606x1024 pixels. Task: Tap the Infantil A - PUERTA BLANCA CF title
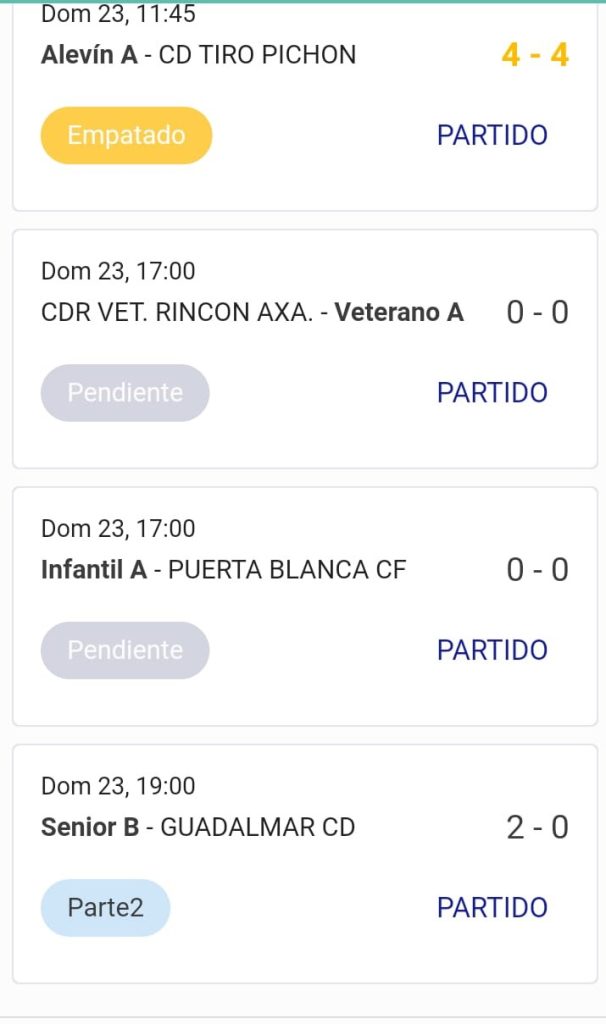pyautogui.click(x=223, y=569)
